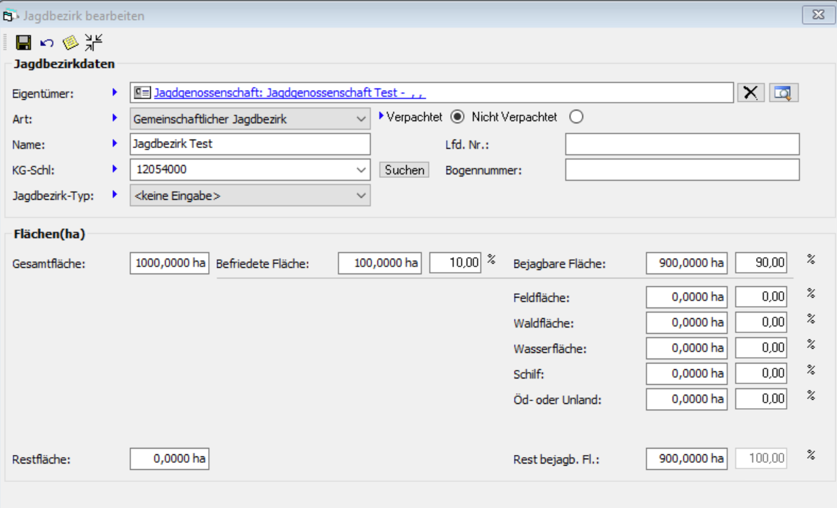This screenshot has height=508, width=837.
Task: Click the Gesamtfläche hectare field
Action: (169, 264)
